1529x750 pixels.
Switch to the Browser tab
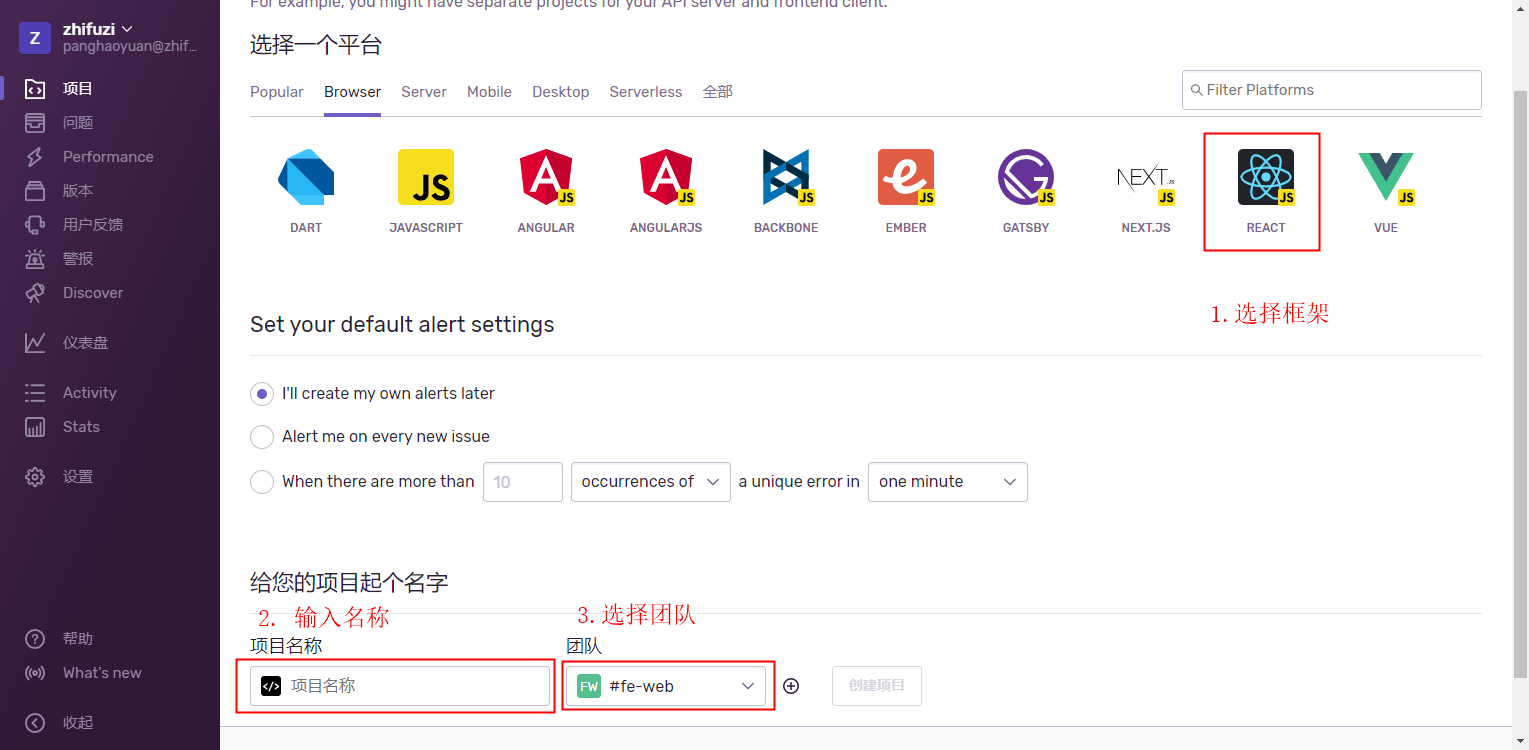click(352, 92)
